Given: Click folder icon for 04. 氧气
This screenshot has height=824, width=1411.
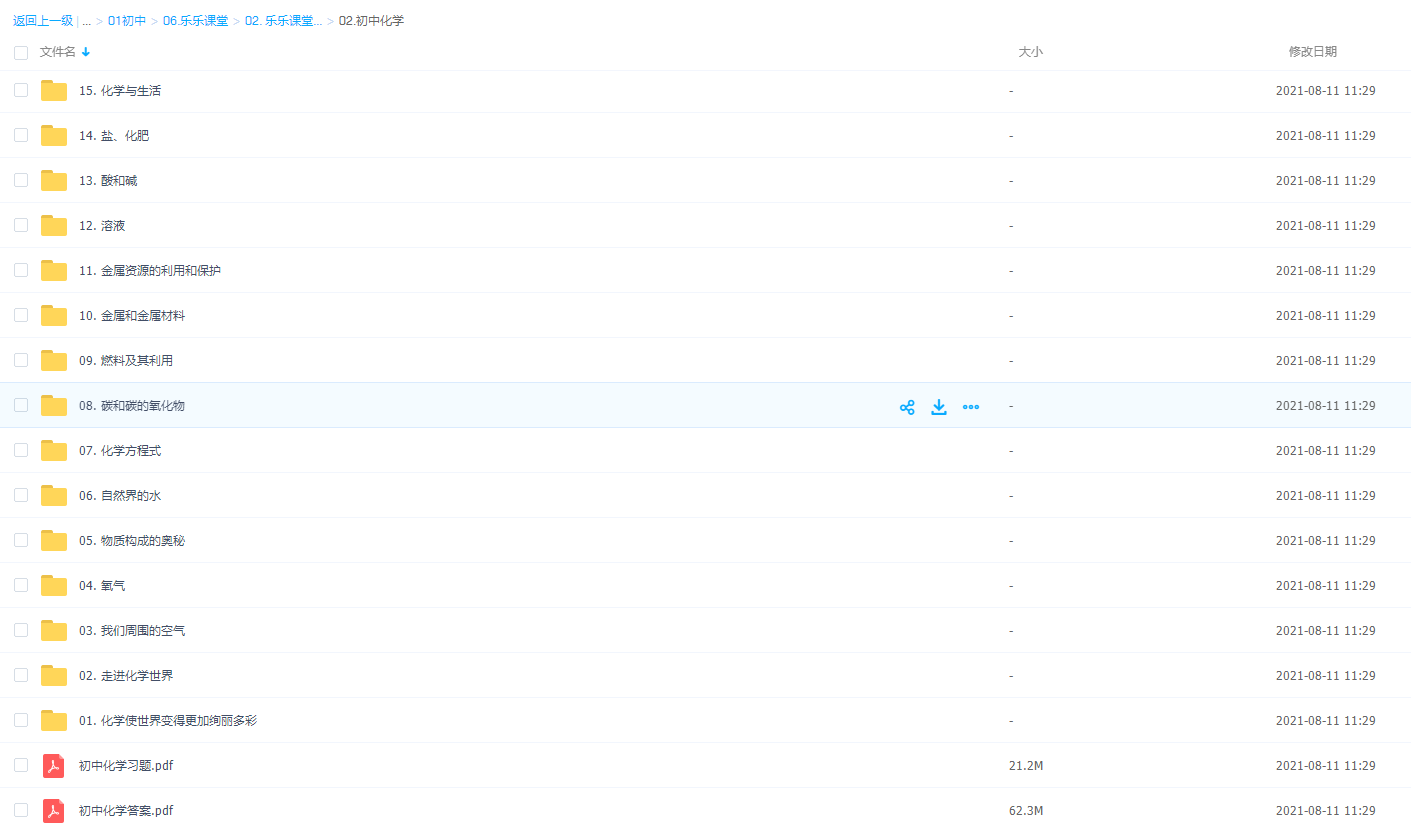Looking at the screenshot, I should tap(54, 586).
